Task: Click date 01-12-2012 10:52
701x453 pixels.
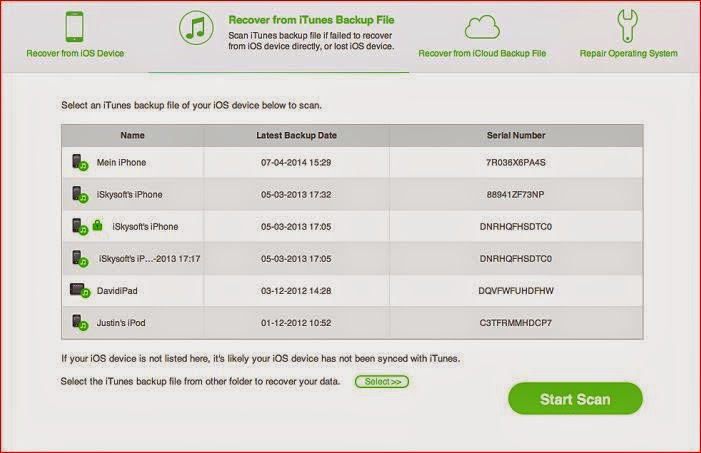Action: 296,323
